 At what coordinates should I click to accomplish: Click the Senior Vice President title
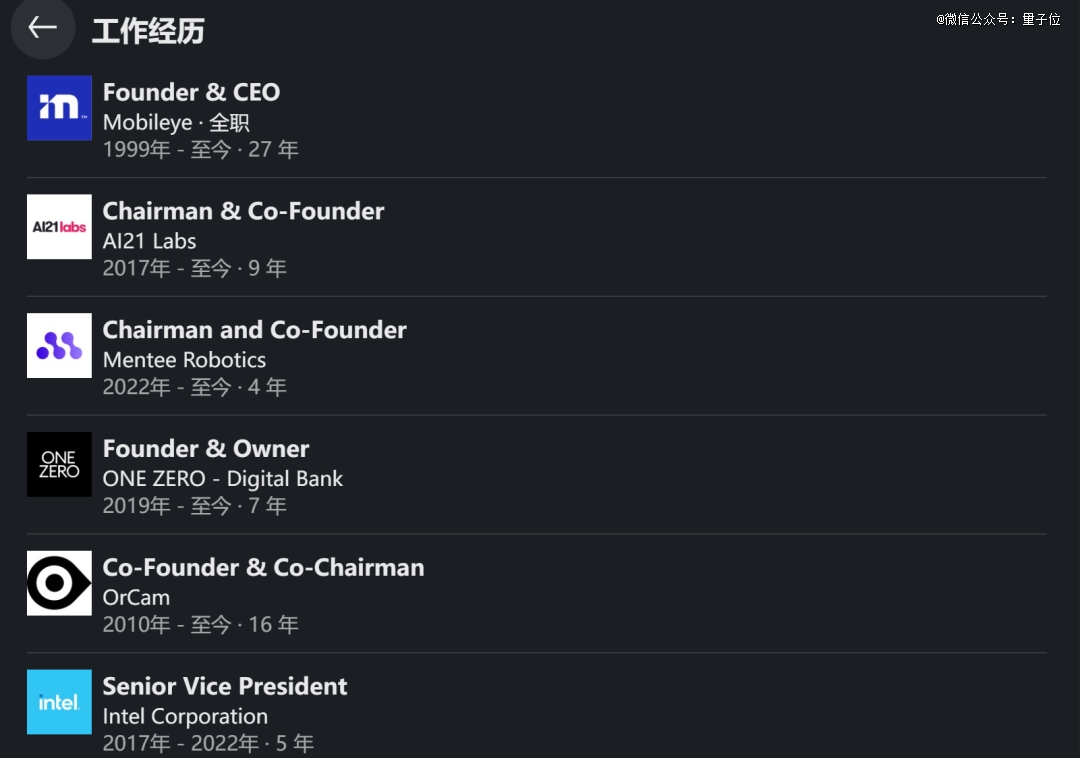tap(224, 687)
